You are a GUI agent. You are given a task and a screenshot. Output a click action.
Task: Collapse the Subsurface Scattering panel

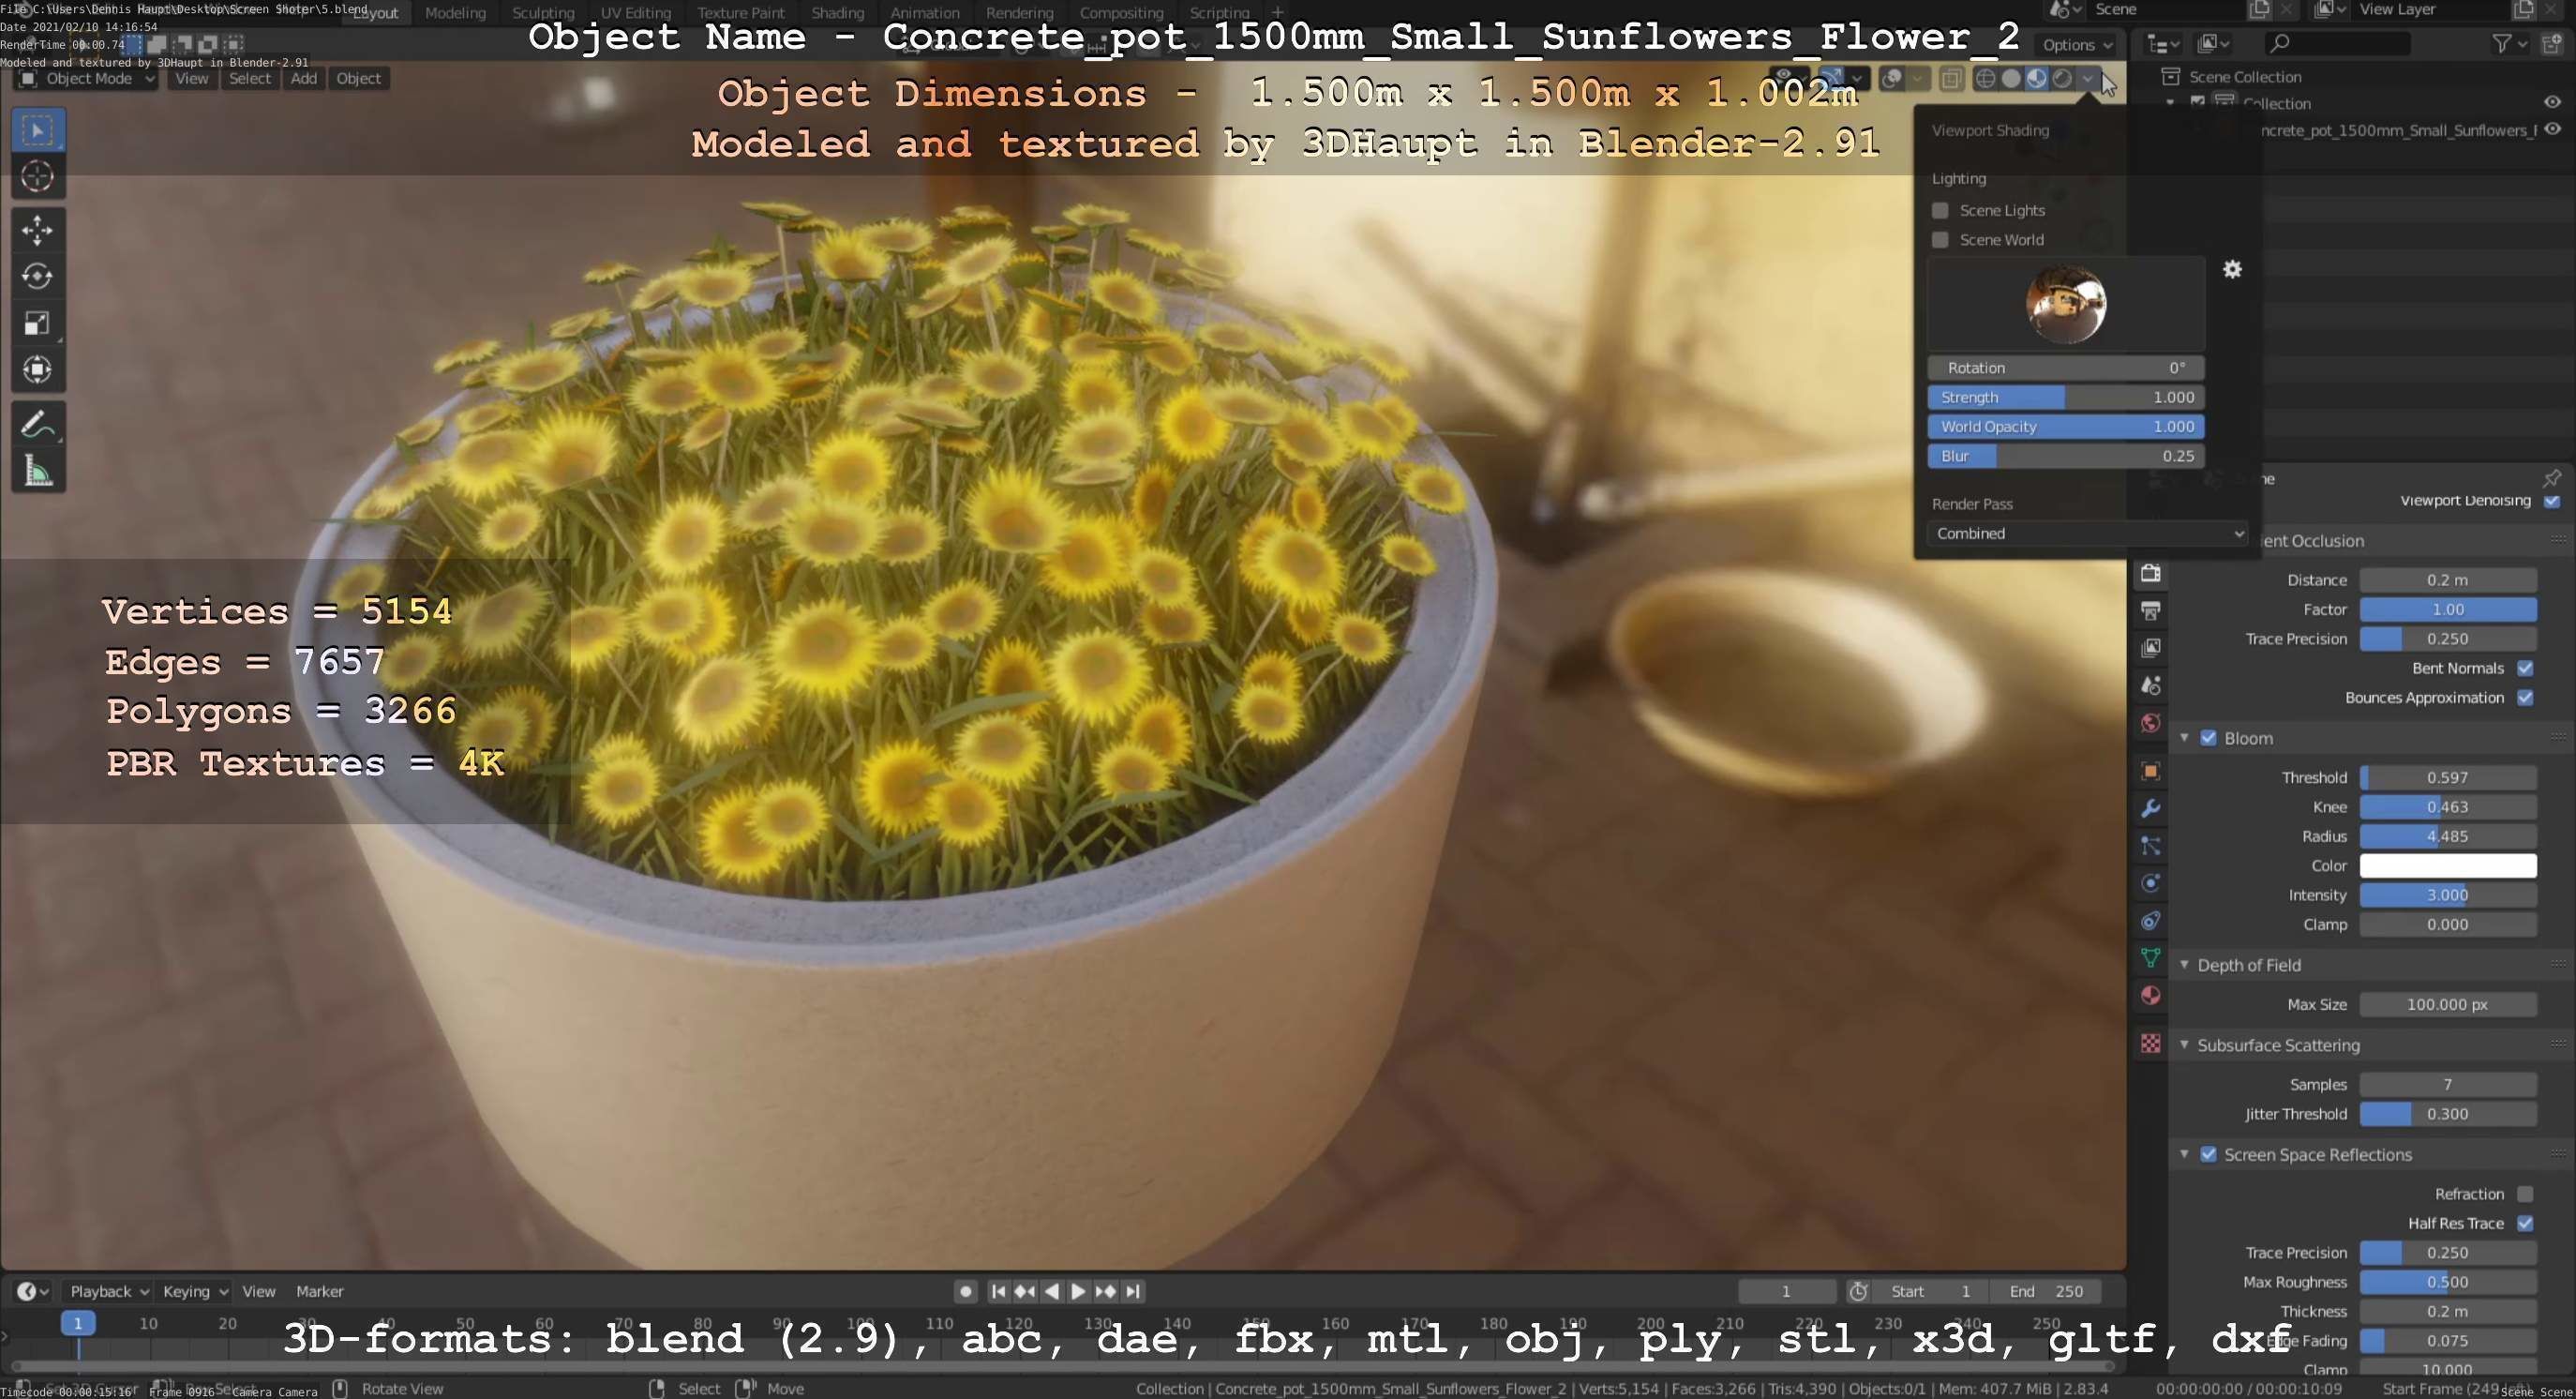(x=2184, y=1045)
